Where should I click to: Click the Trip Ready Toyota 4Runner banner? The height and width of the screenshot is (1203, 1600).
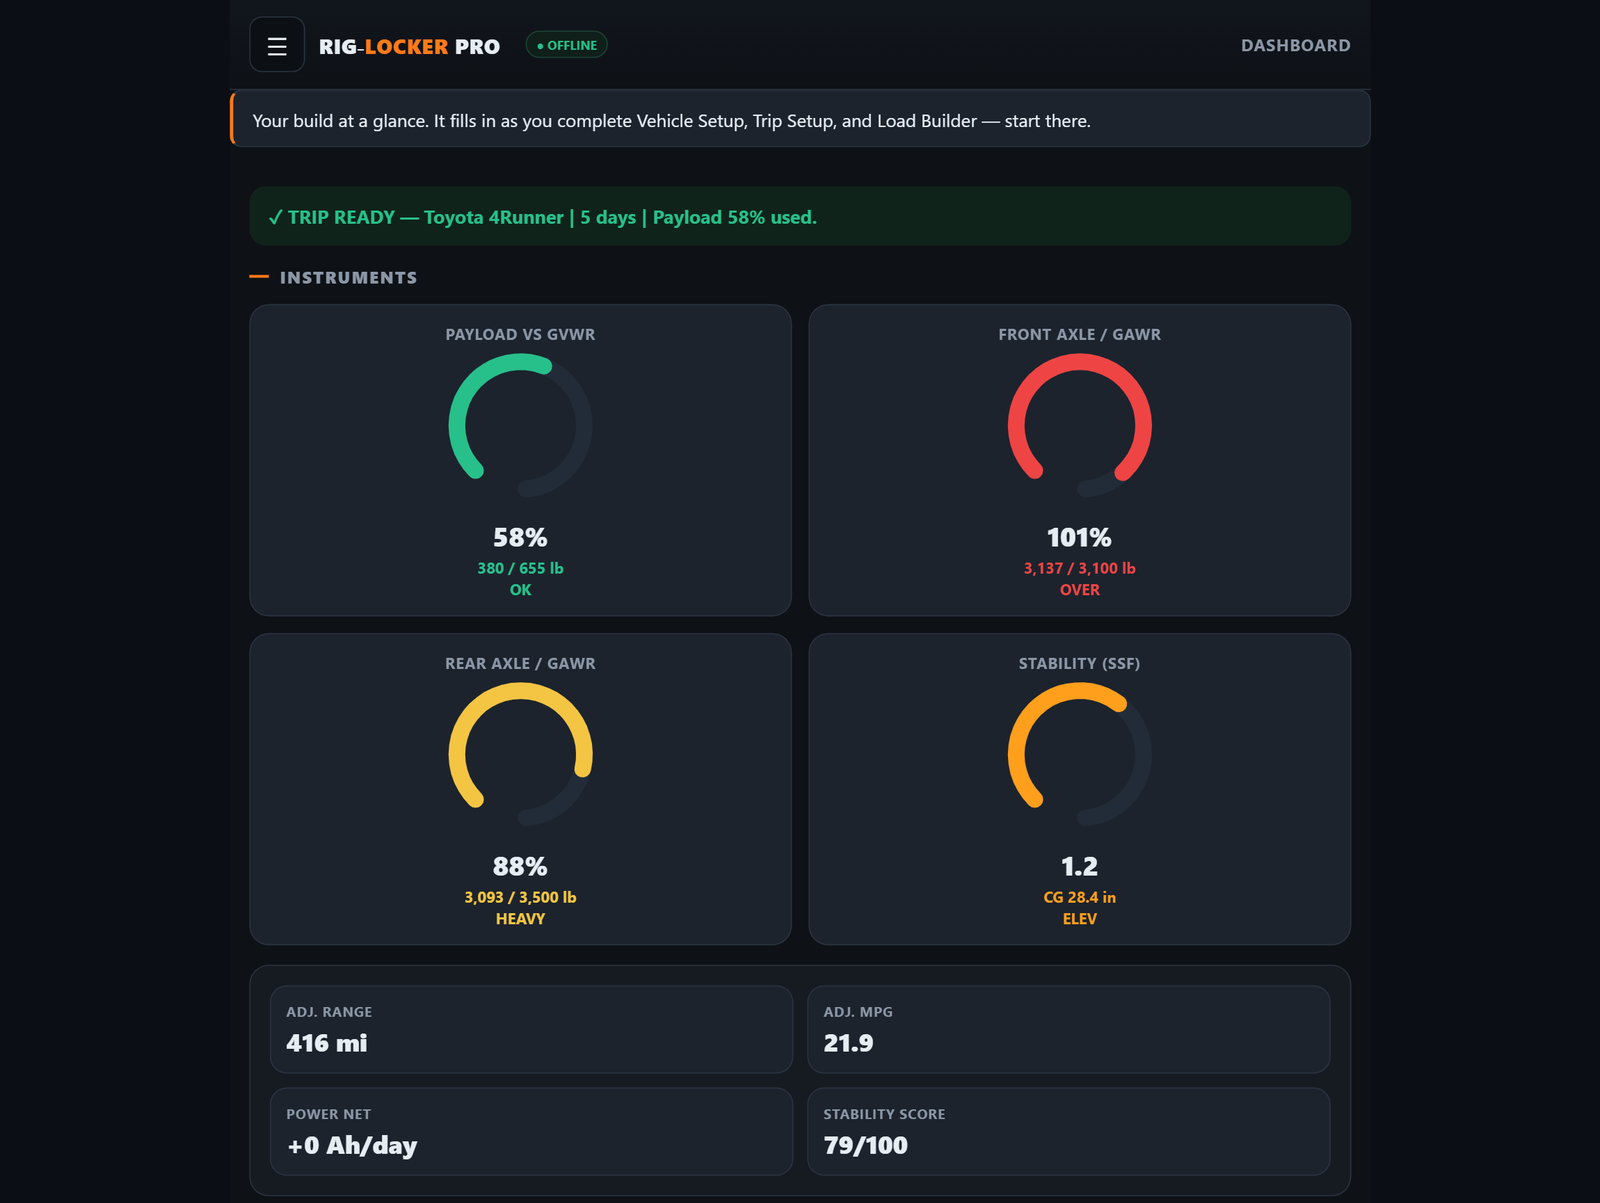(x=800, y=216)
